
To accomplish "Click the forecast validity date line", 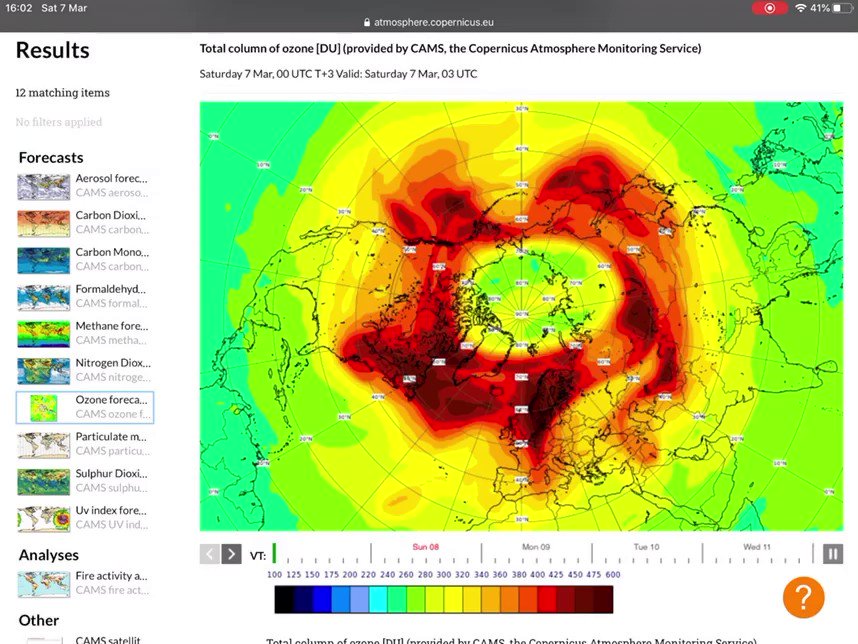I will [x=338, y=74].
